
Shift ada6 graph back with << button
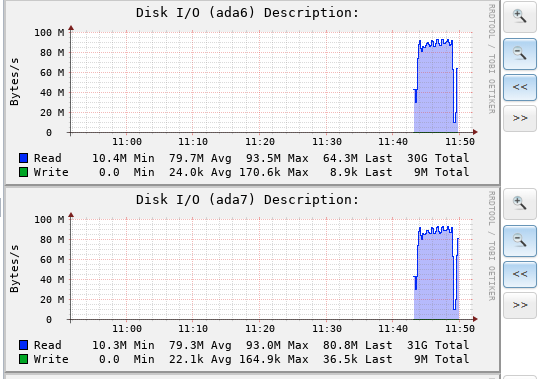pos(520,87)
